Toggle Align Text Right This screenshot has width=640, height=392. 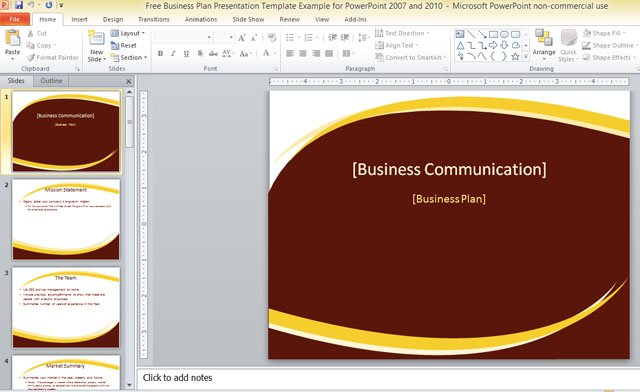tap(316, 53)
